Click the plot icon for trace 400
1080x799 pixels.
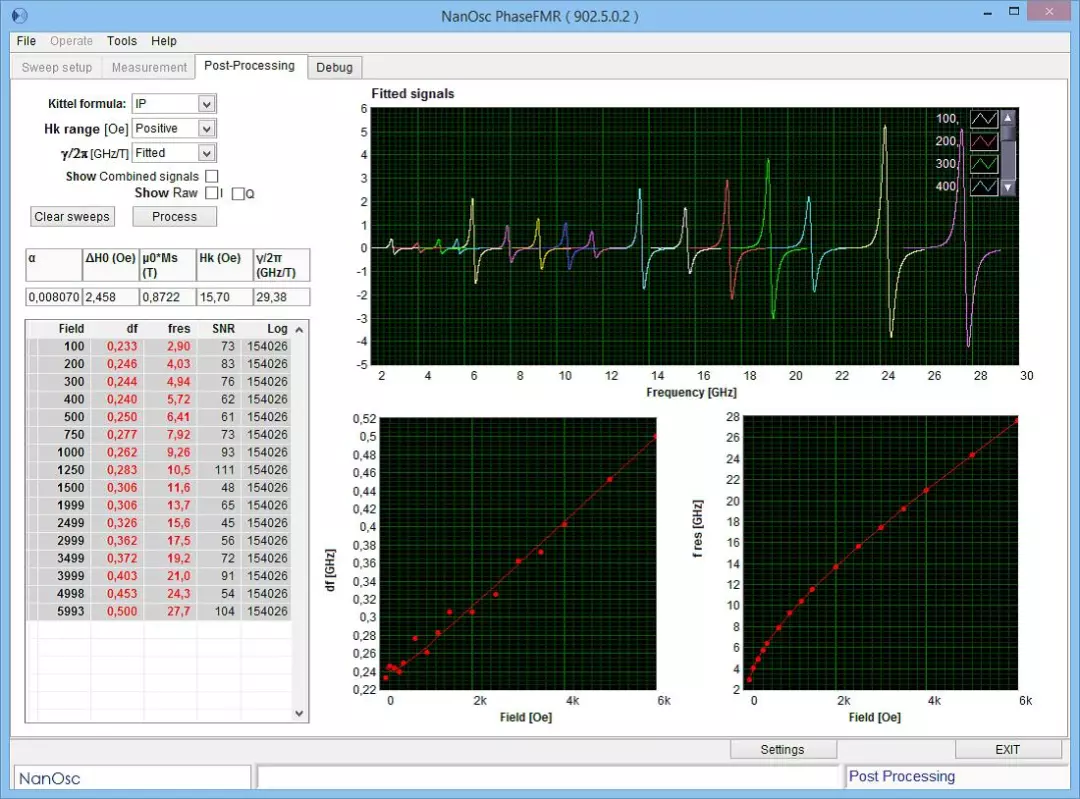(984, 187)
